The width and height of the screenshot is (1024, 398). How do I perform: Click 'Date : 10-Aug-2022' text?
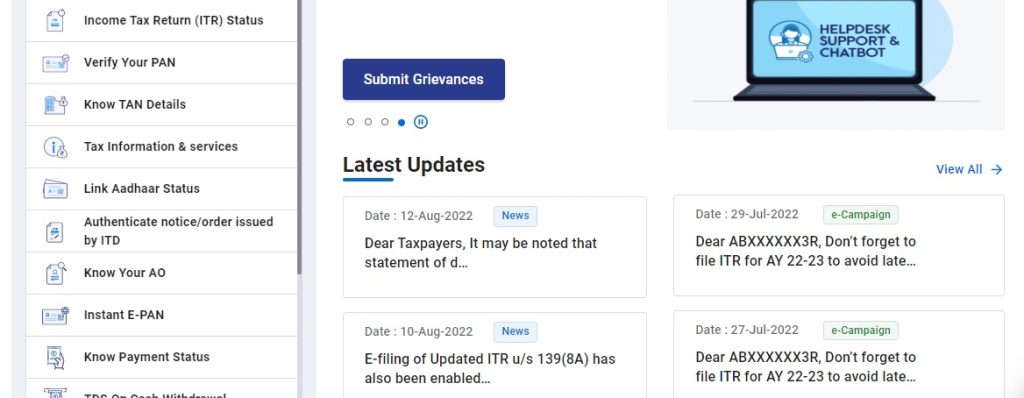click(419, 332)
